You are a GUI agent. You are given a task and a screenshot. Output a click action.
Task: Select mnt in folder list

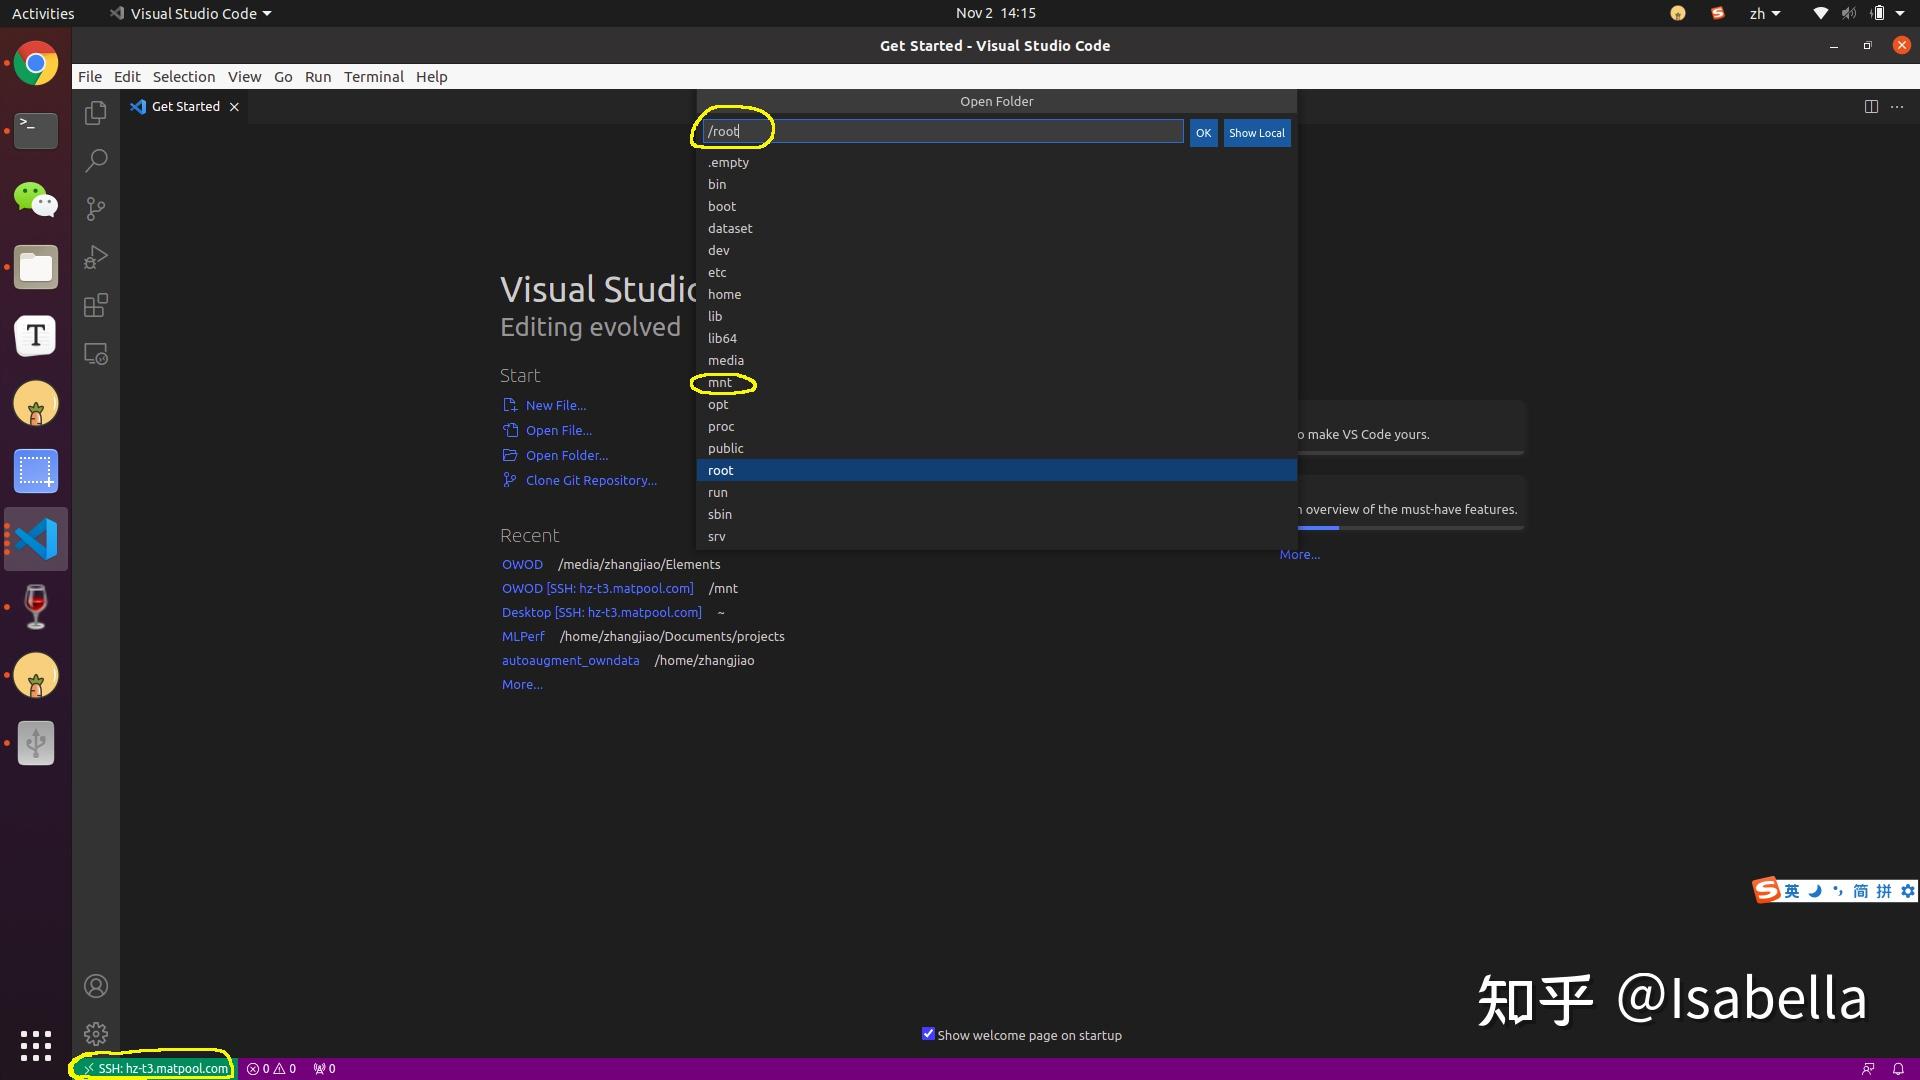pyautogui.click(x=996, y=382)
